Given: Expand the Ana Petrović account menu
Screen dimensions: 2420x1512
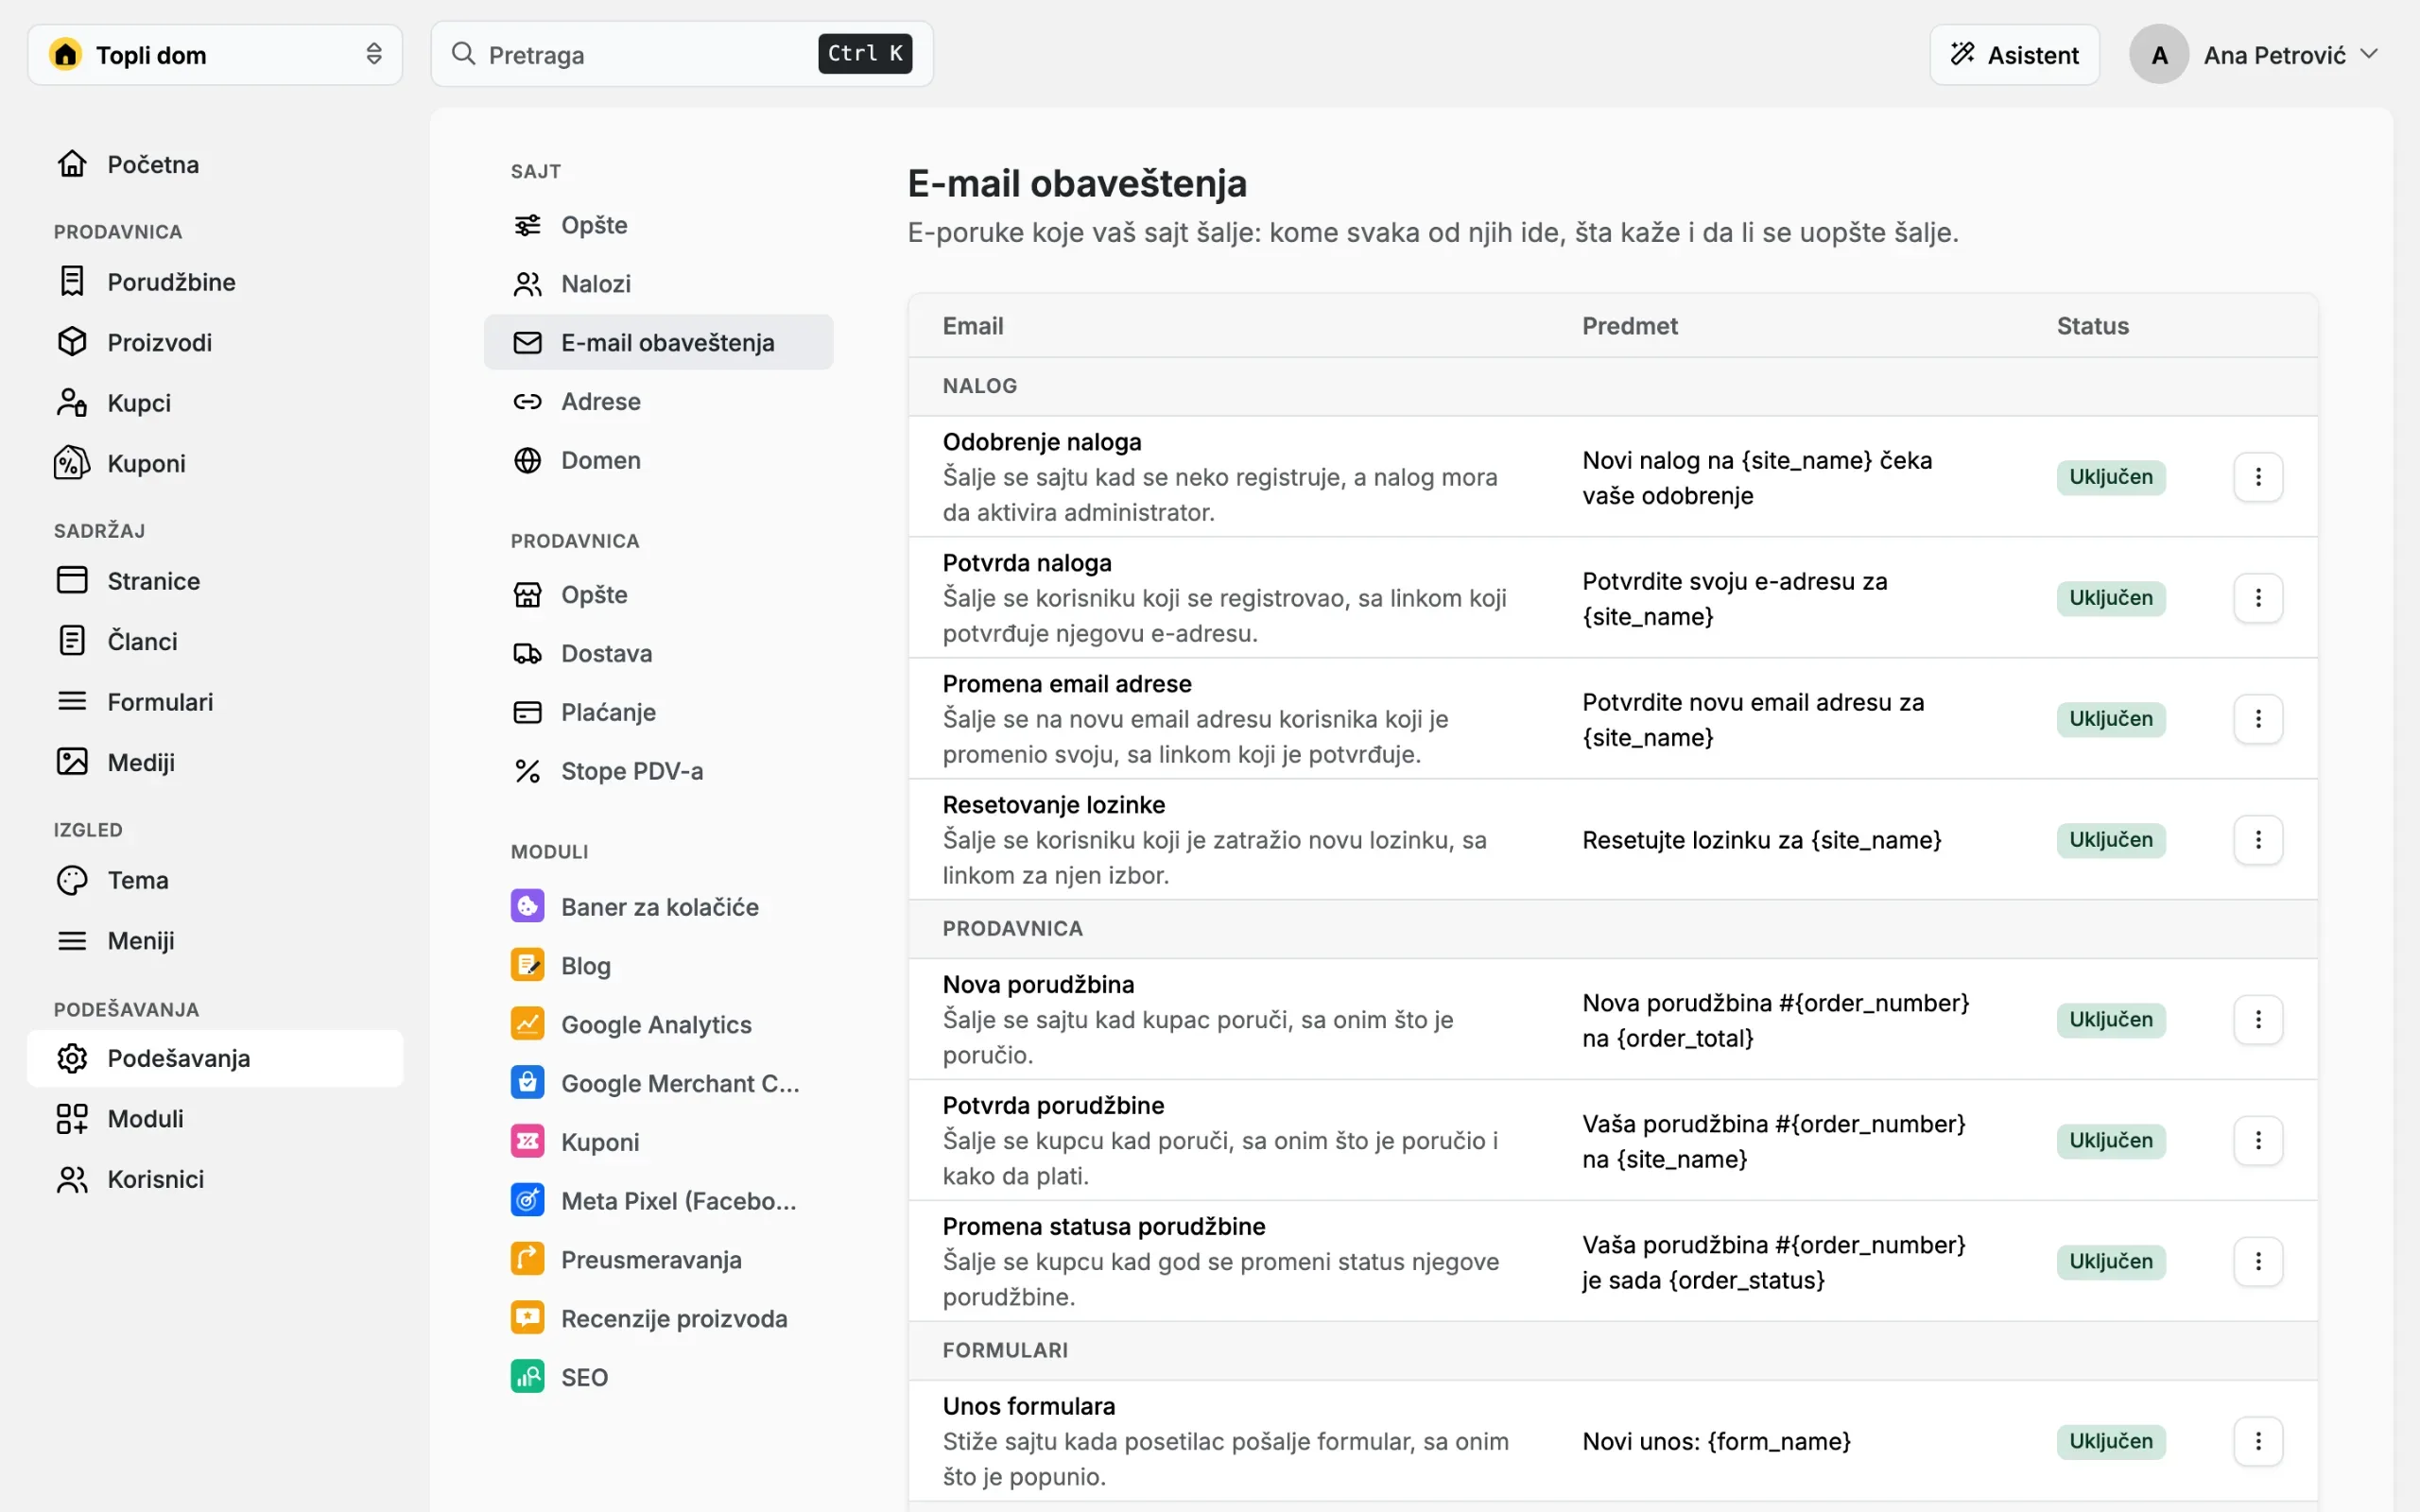Looking at the screenshot, I should 2254,54.
